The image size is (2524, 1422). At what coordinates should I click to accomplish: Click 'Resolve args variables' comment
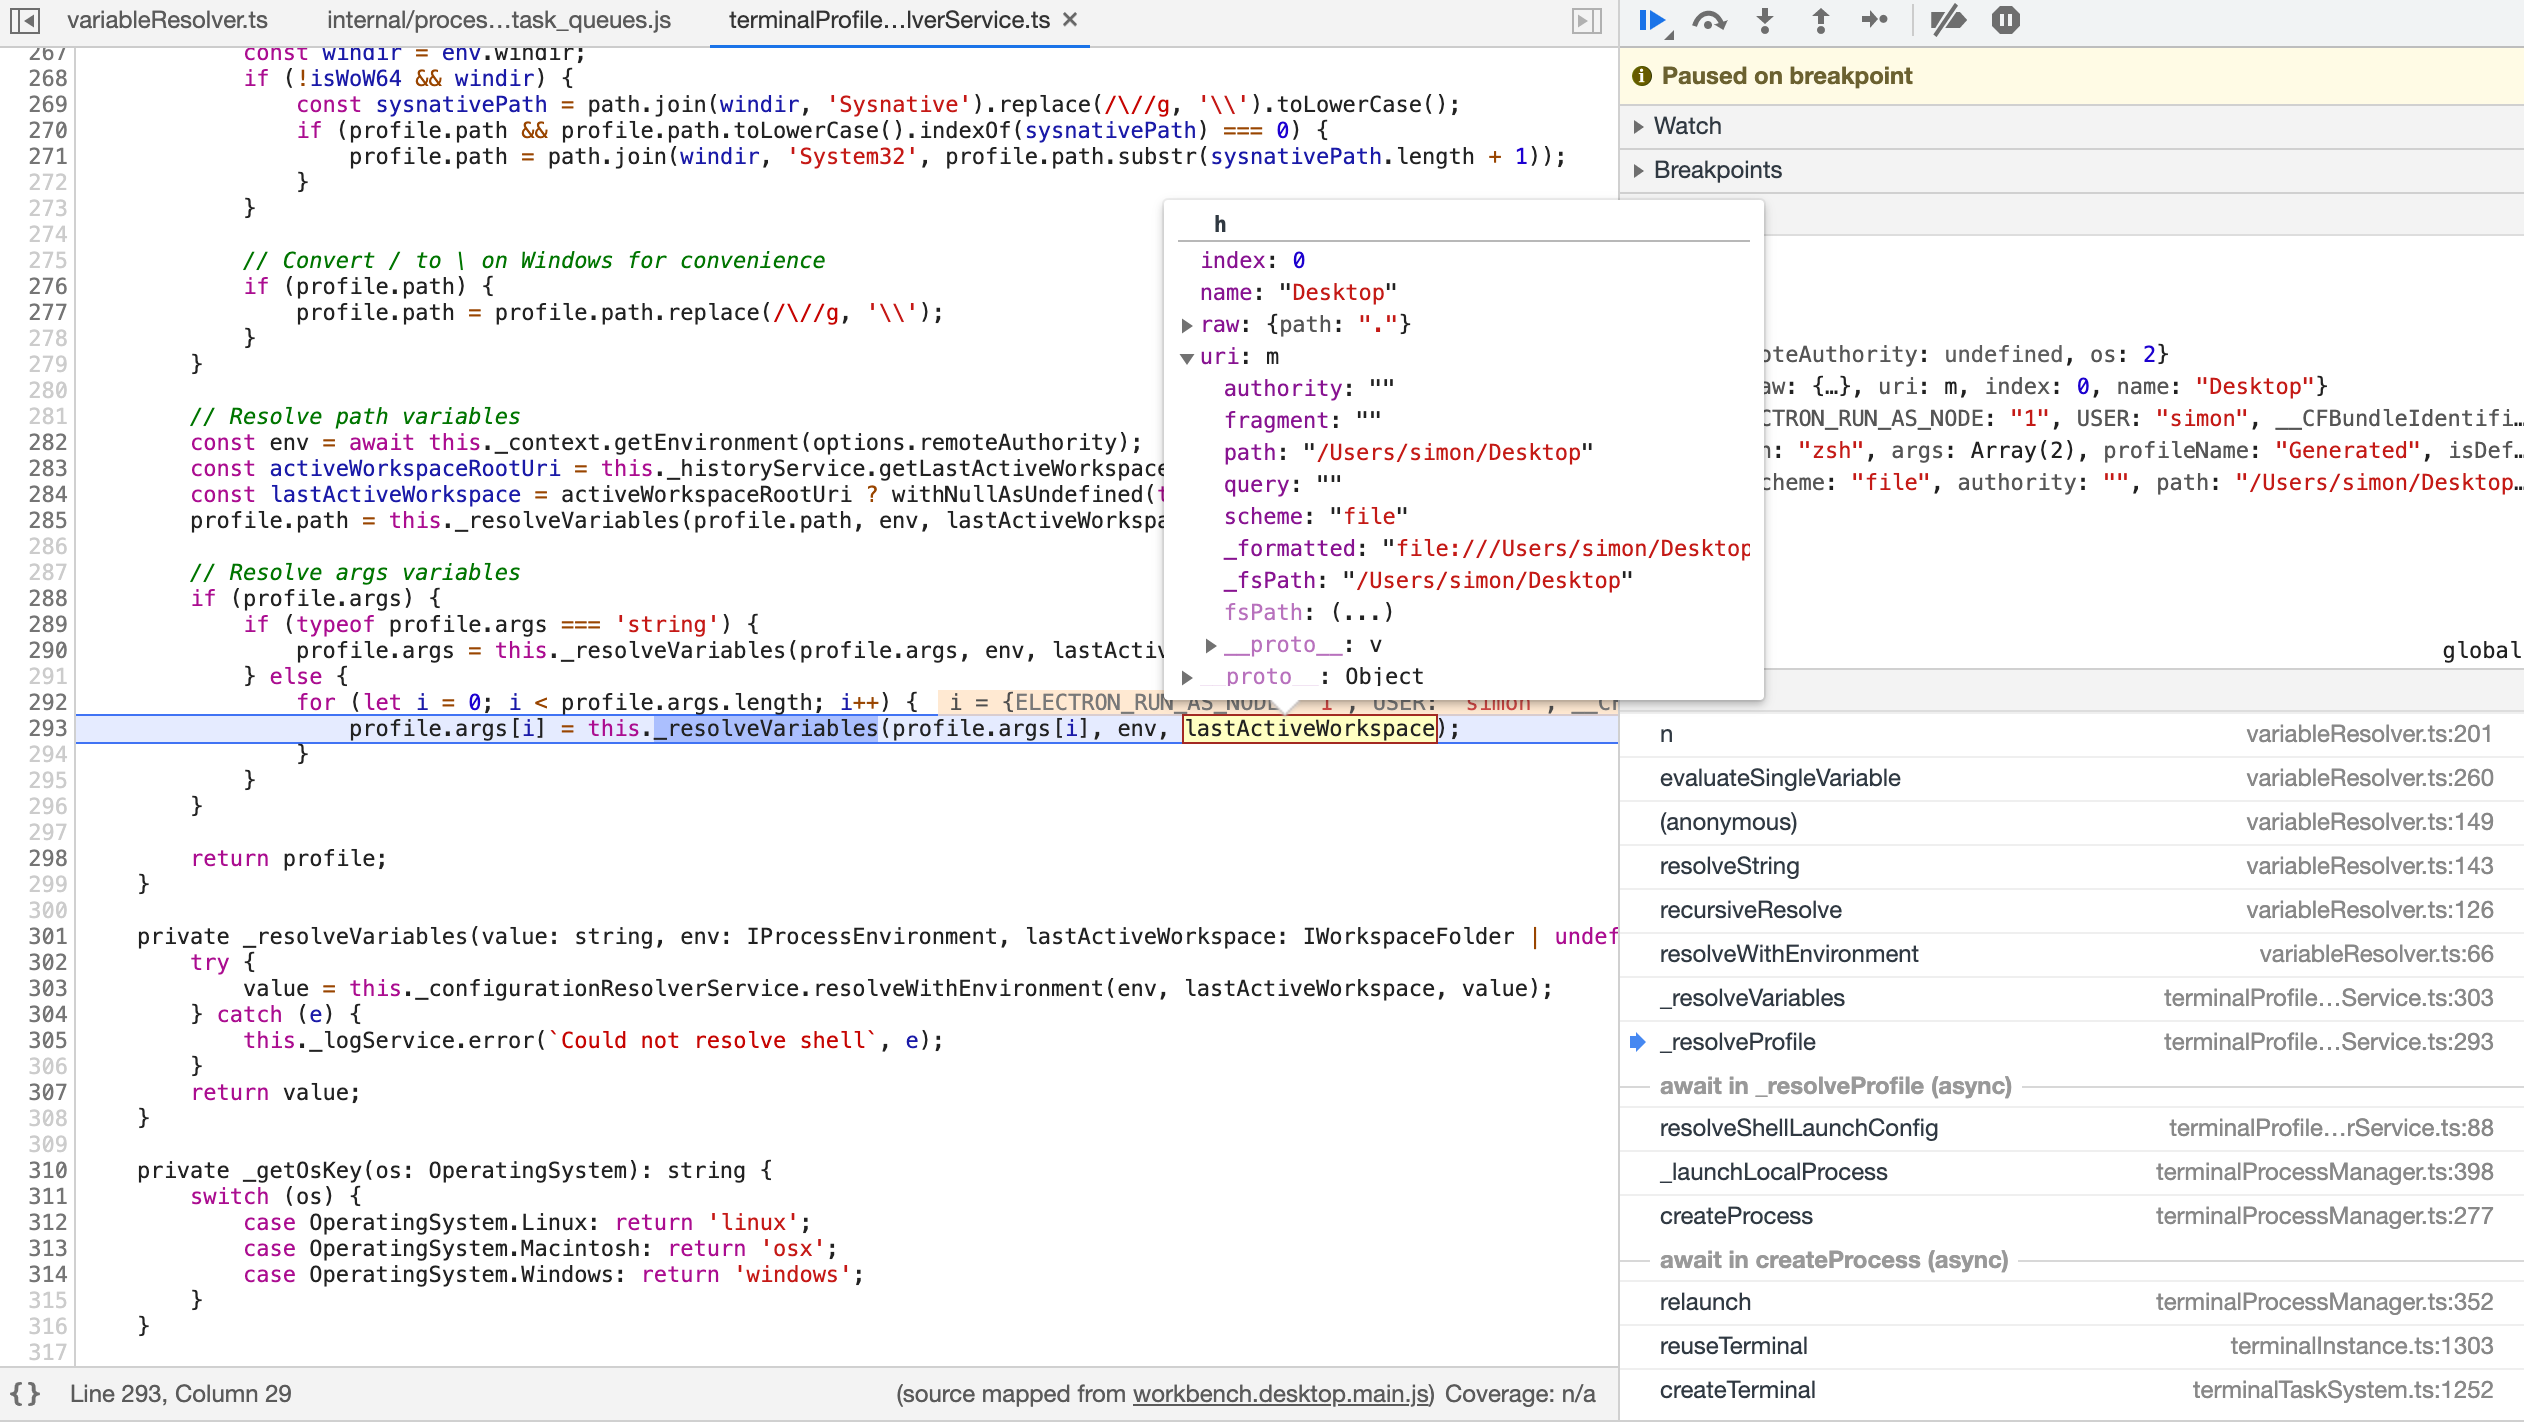(355, 572)
